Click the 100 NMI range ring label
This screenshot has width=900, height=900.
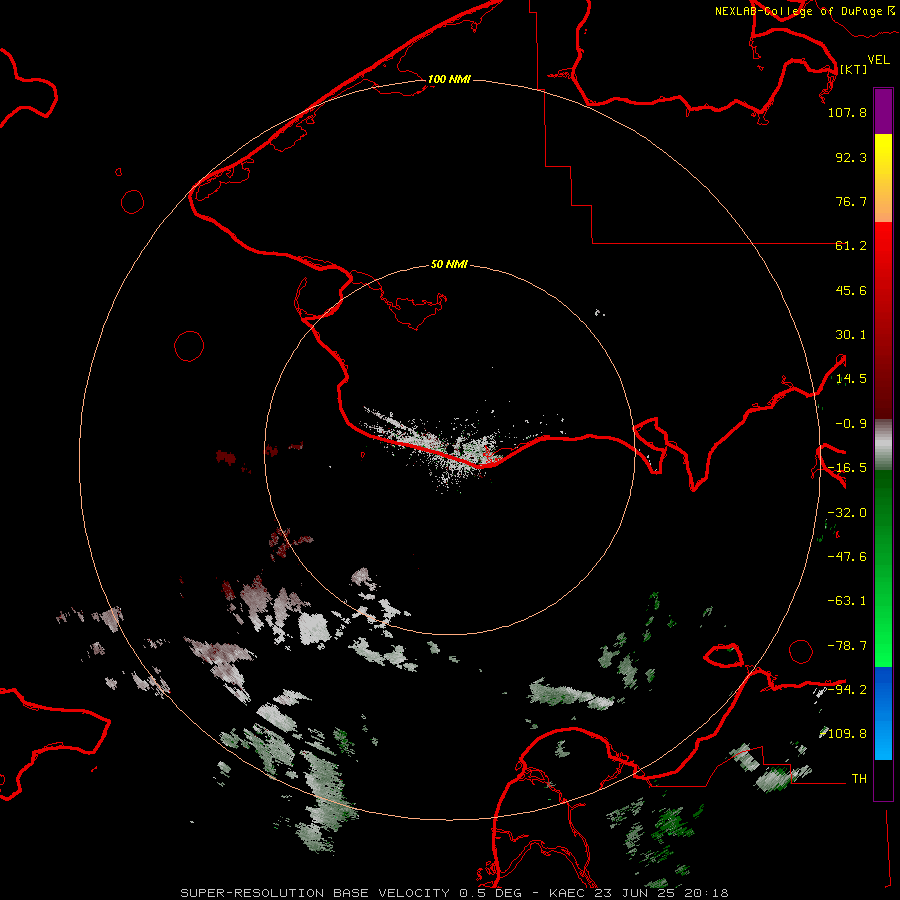[x=449, y=79]
